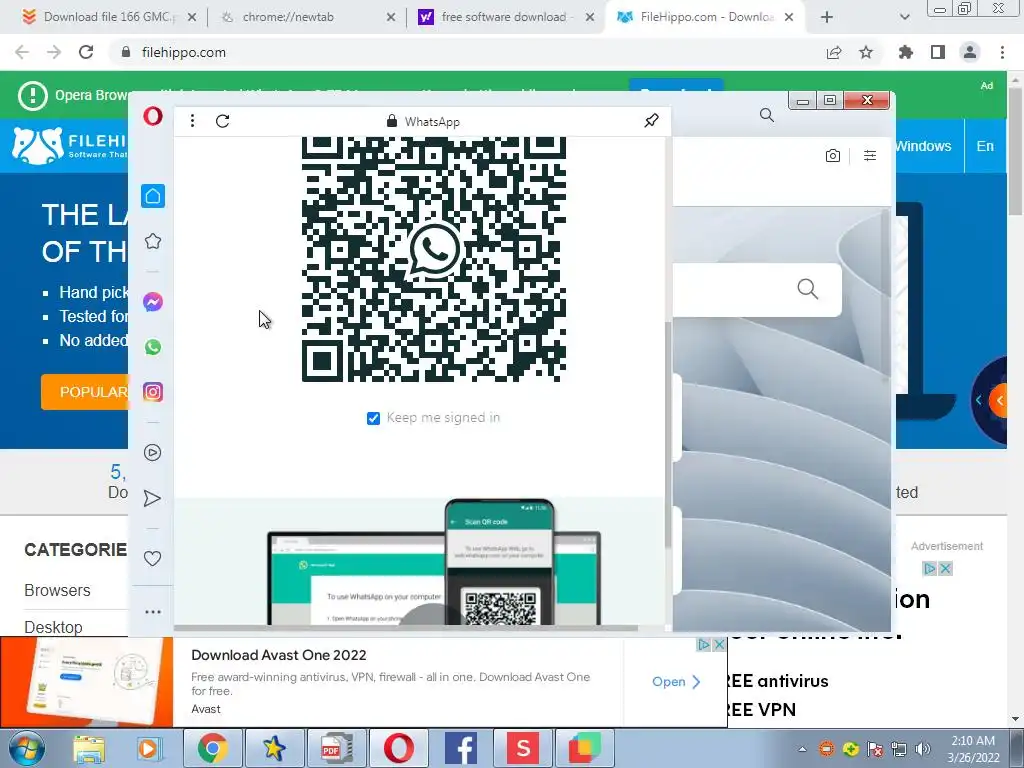Image resolution: width=1024 pixels, height=768 pixels.
Task: Open a new Chrome tab
Action: pos(827,18)
